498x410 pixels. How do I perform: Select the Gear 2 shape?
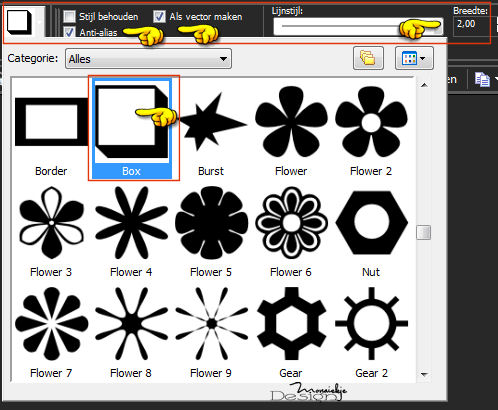point(371,332)
